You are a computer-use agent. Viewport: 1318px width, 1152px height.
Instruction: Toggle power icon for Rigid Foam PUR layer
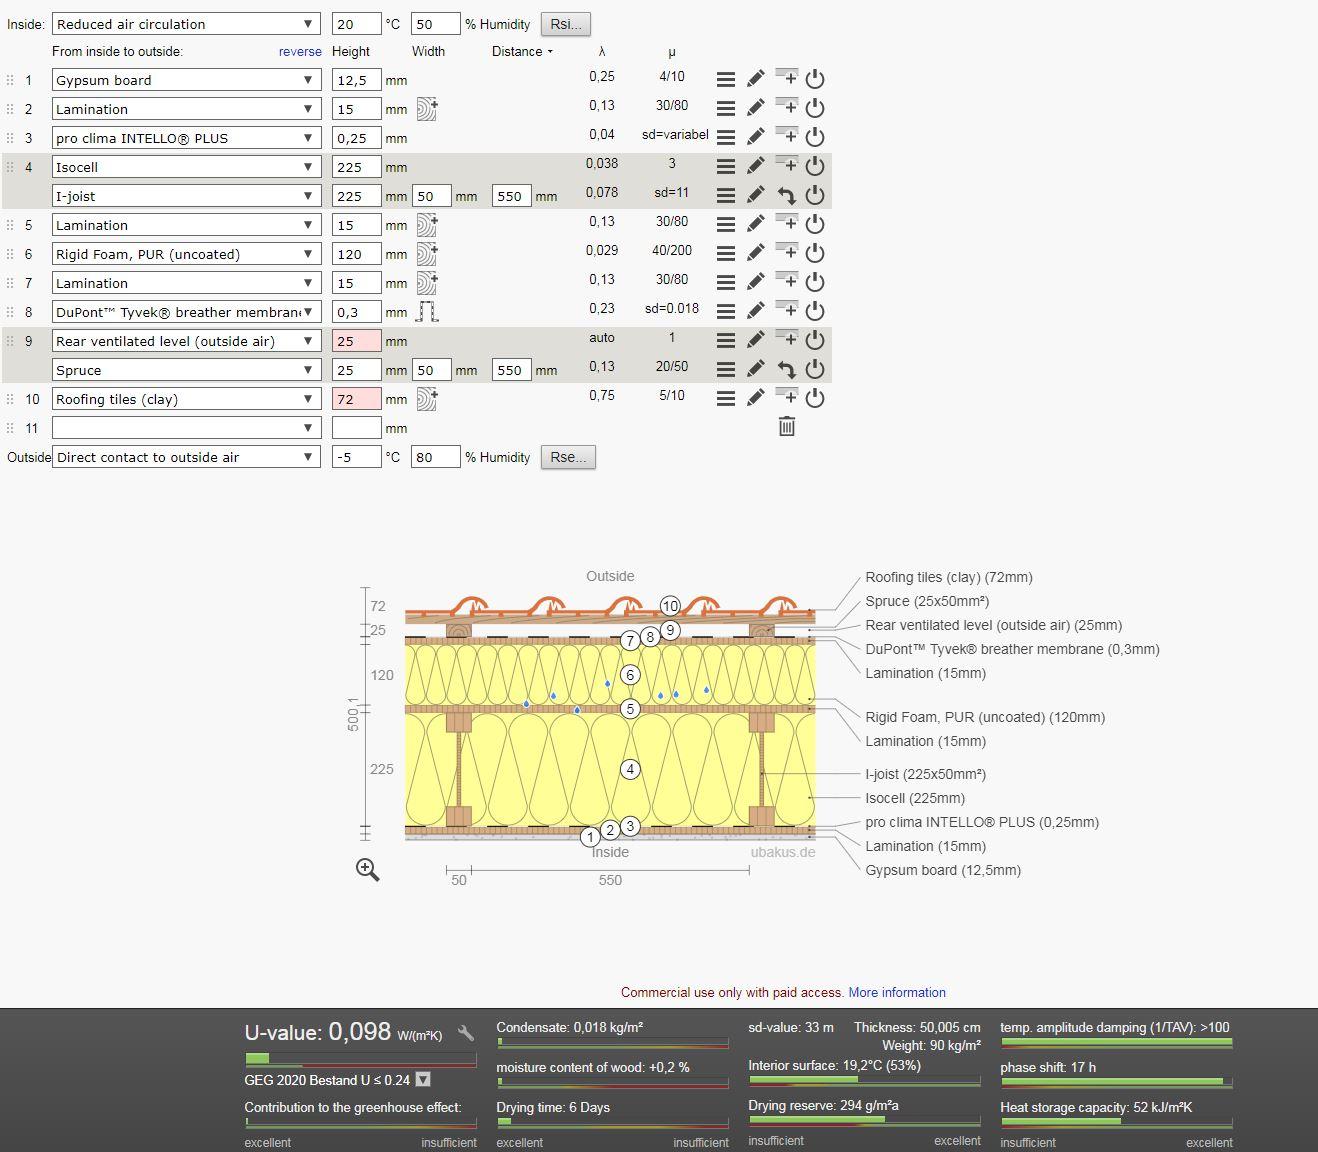click(815, 253)
